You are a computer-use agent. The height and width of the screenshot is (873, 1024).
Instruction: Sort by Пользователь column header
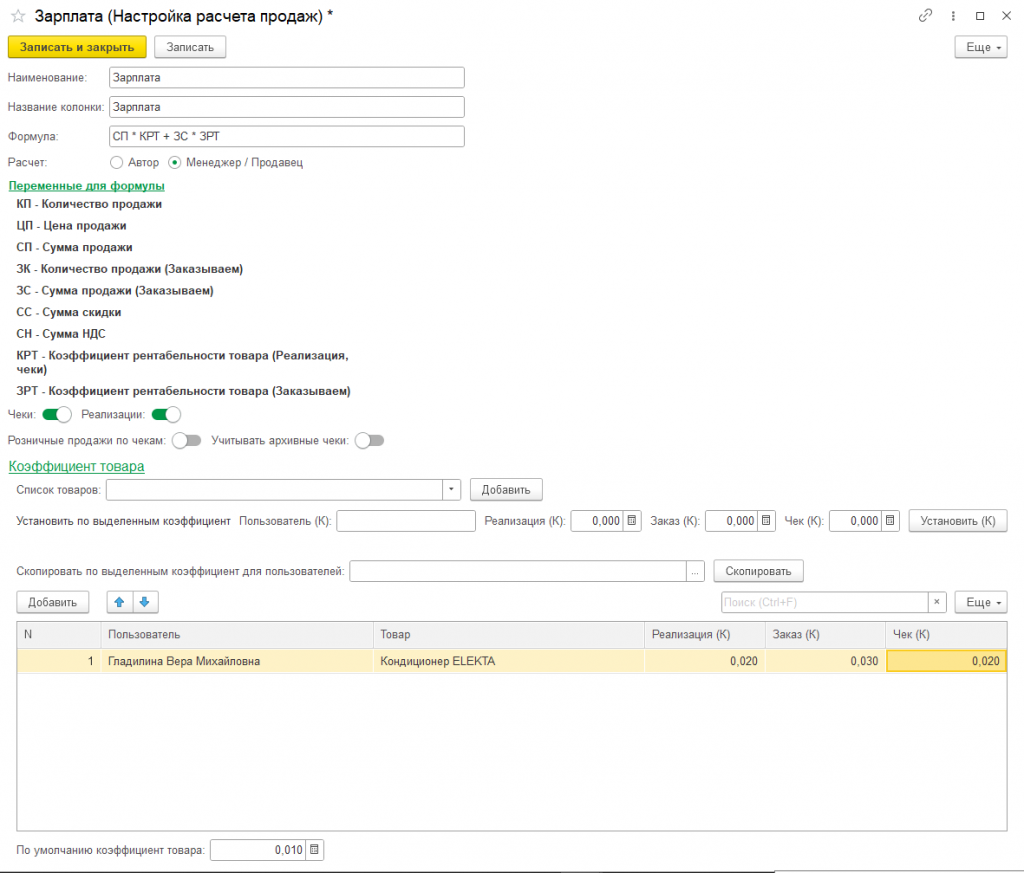coord(237,635)
